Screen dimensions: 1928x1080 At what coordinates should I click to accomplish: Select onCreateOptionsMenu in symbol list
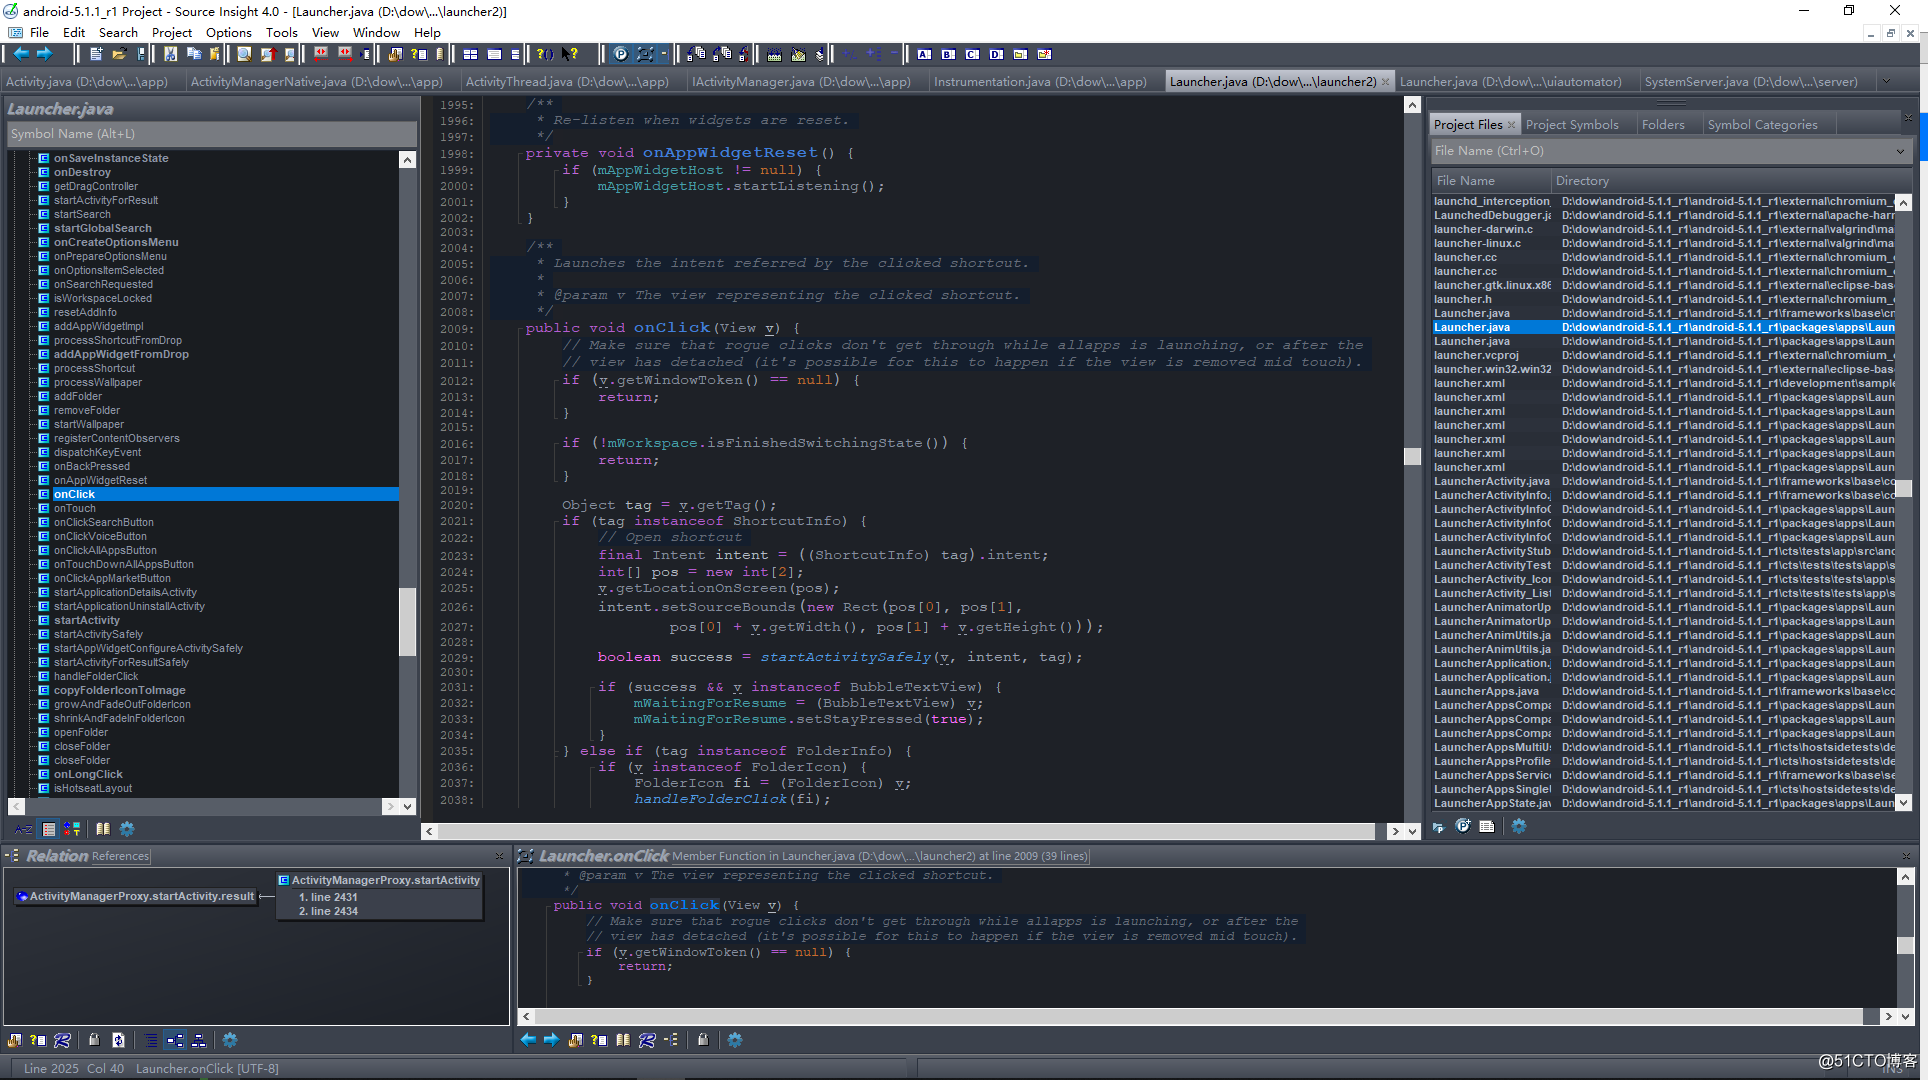tap(116, 242)
